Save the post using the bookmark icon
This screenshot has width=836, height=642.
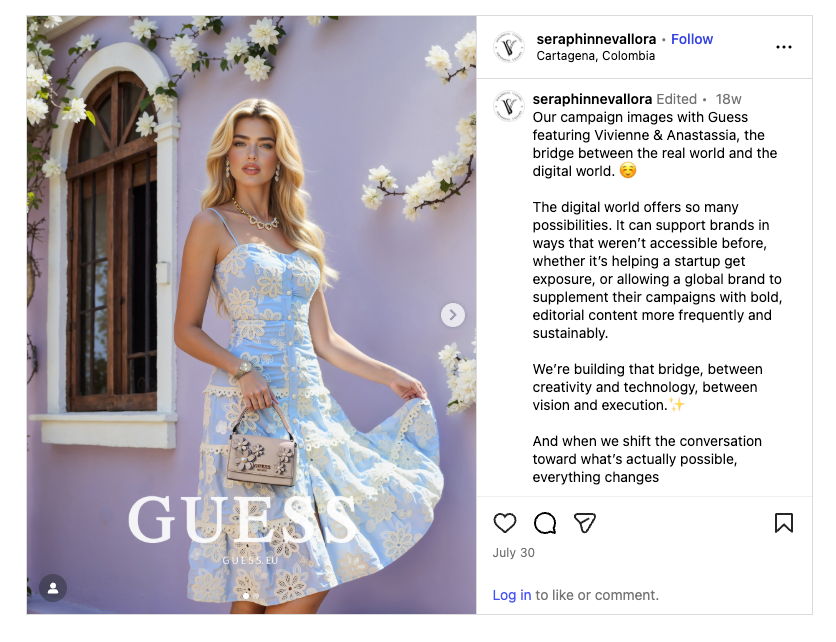click(x=784, y=523)
